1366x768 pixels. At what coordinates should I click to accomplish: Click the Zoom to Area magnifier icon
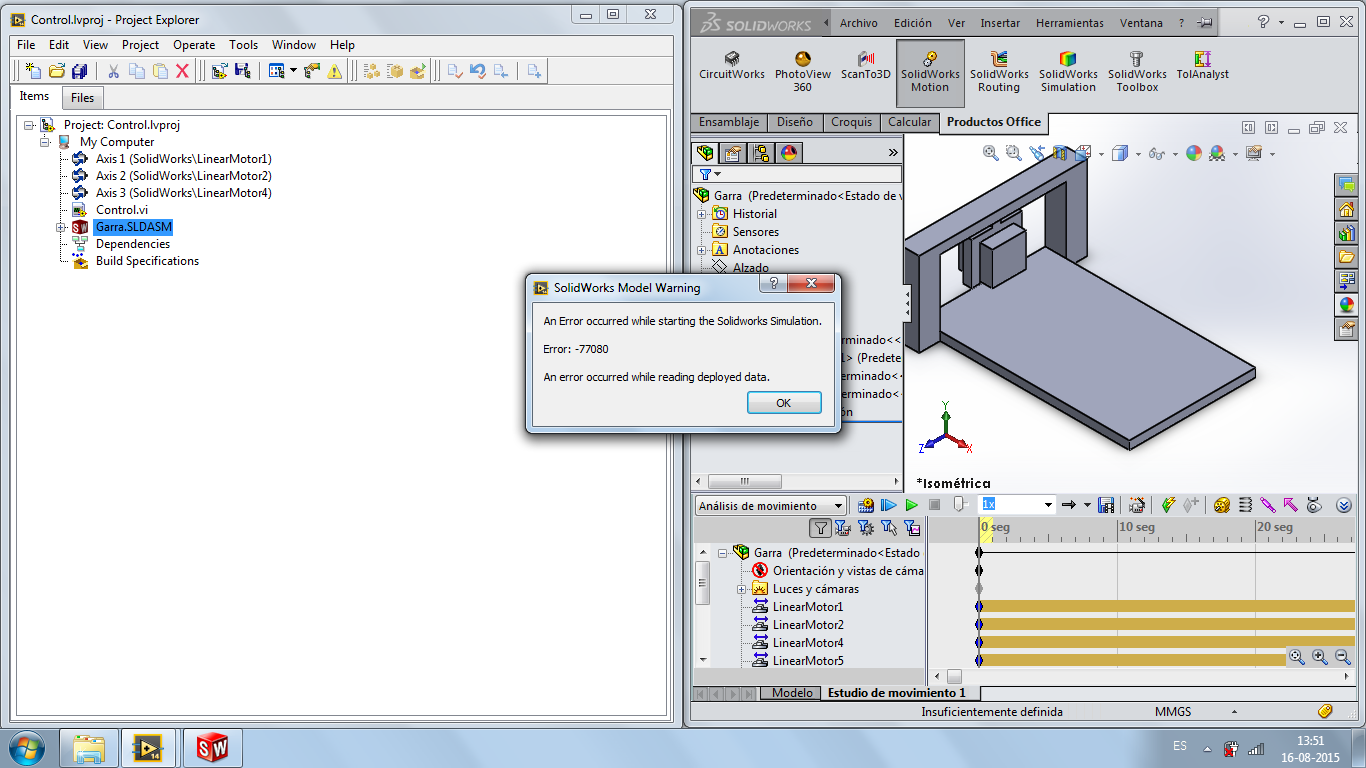point(1013,153)
